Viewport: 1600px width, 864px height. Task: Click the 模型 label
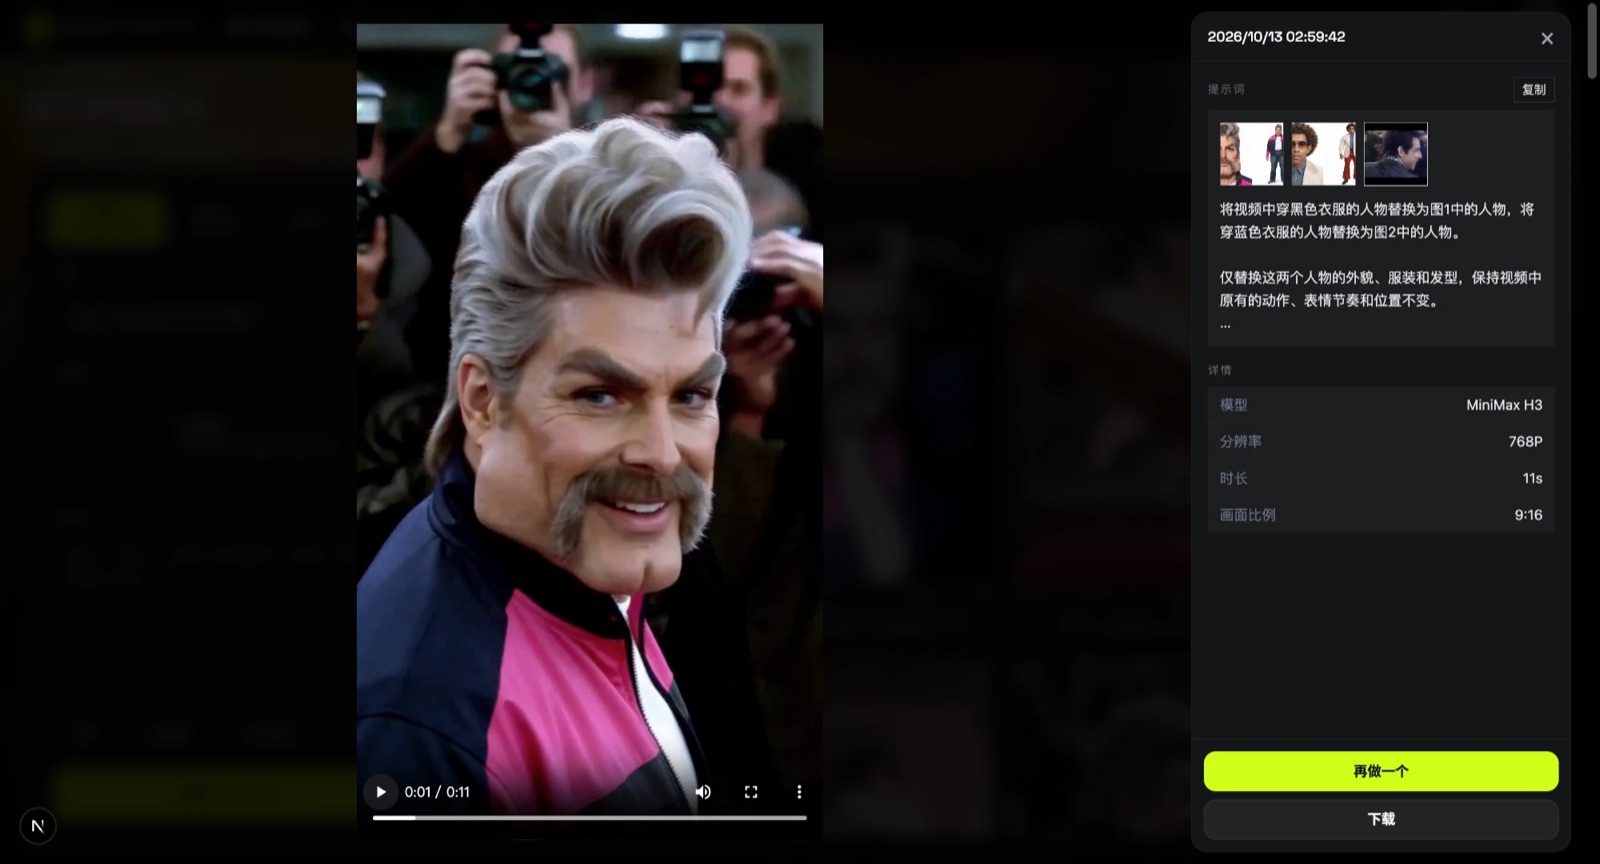click(x=1233, y=405)
